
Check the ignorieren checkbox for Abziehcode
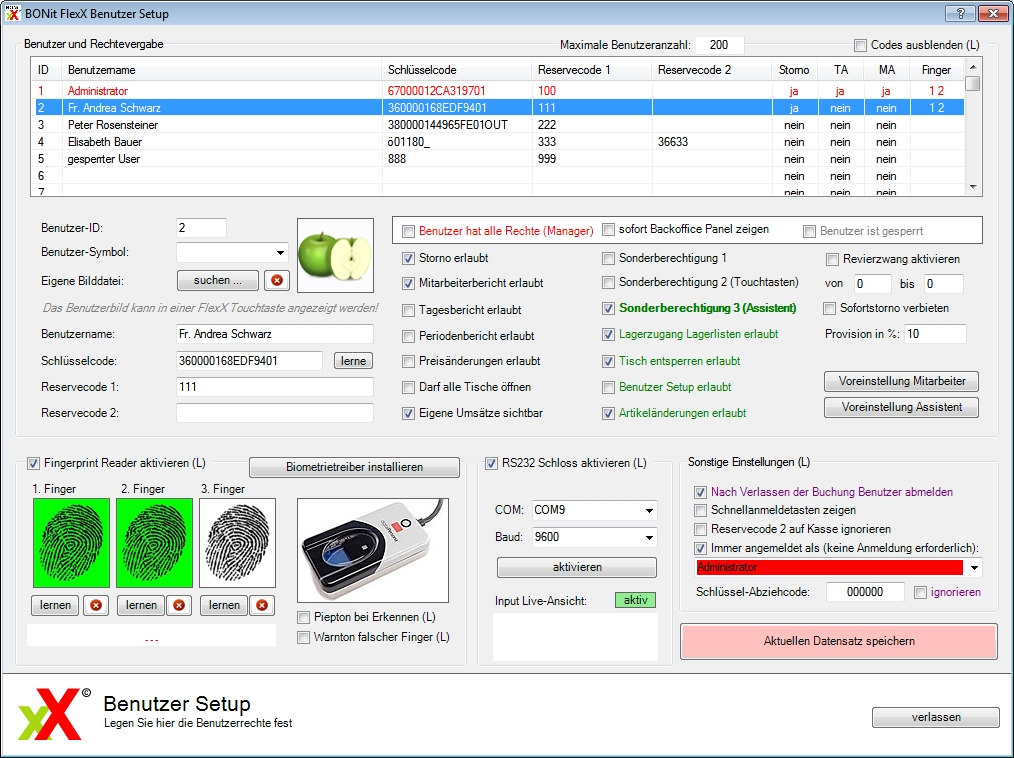920,593
